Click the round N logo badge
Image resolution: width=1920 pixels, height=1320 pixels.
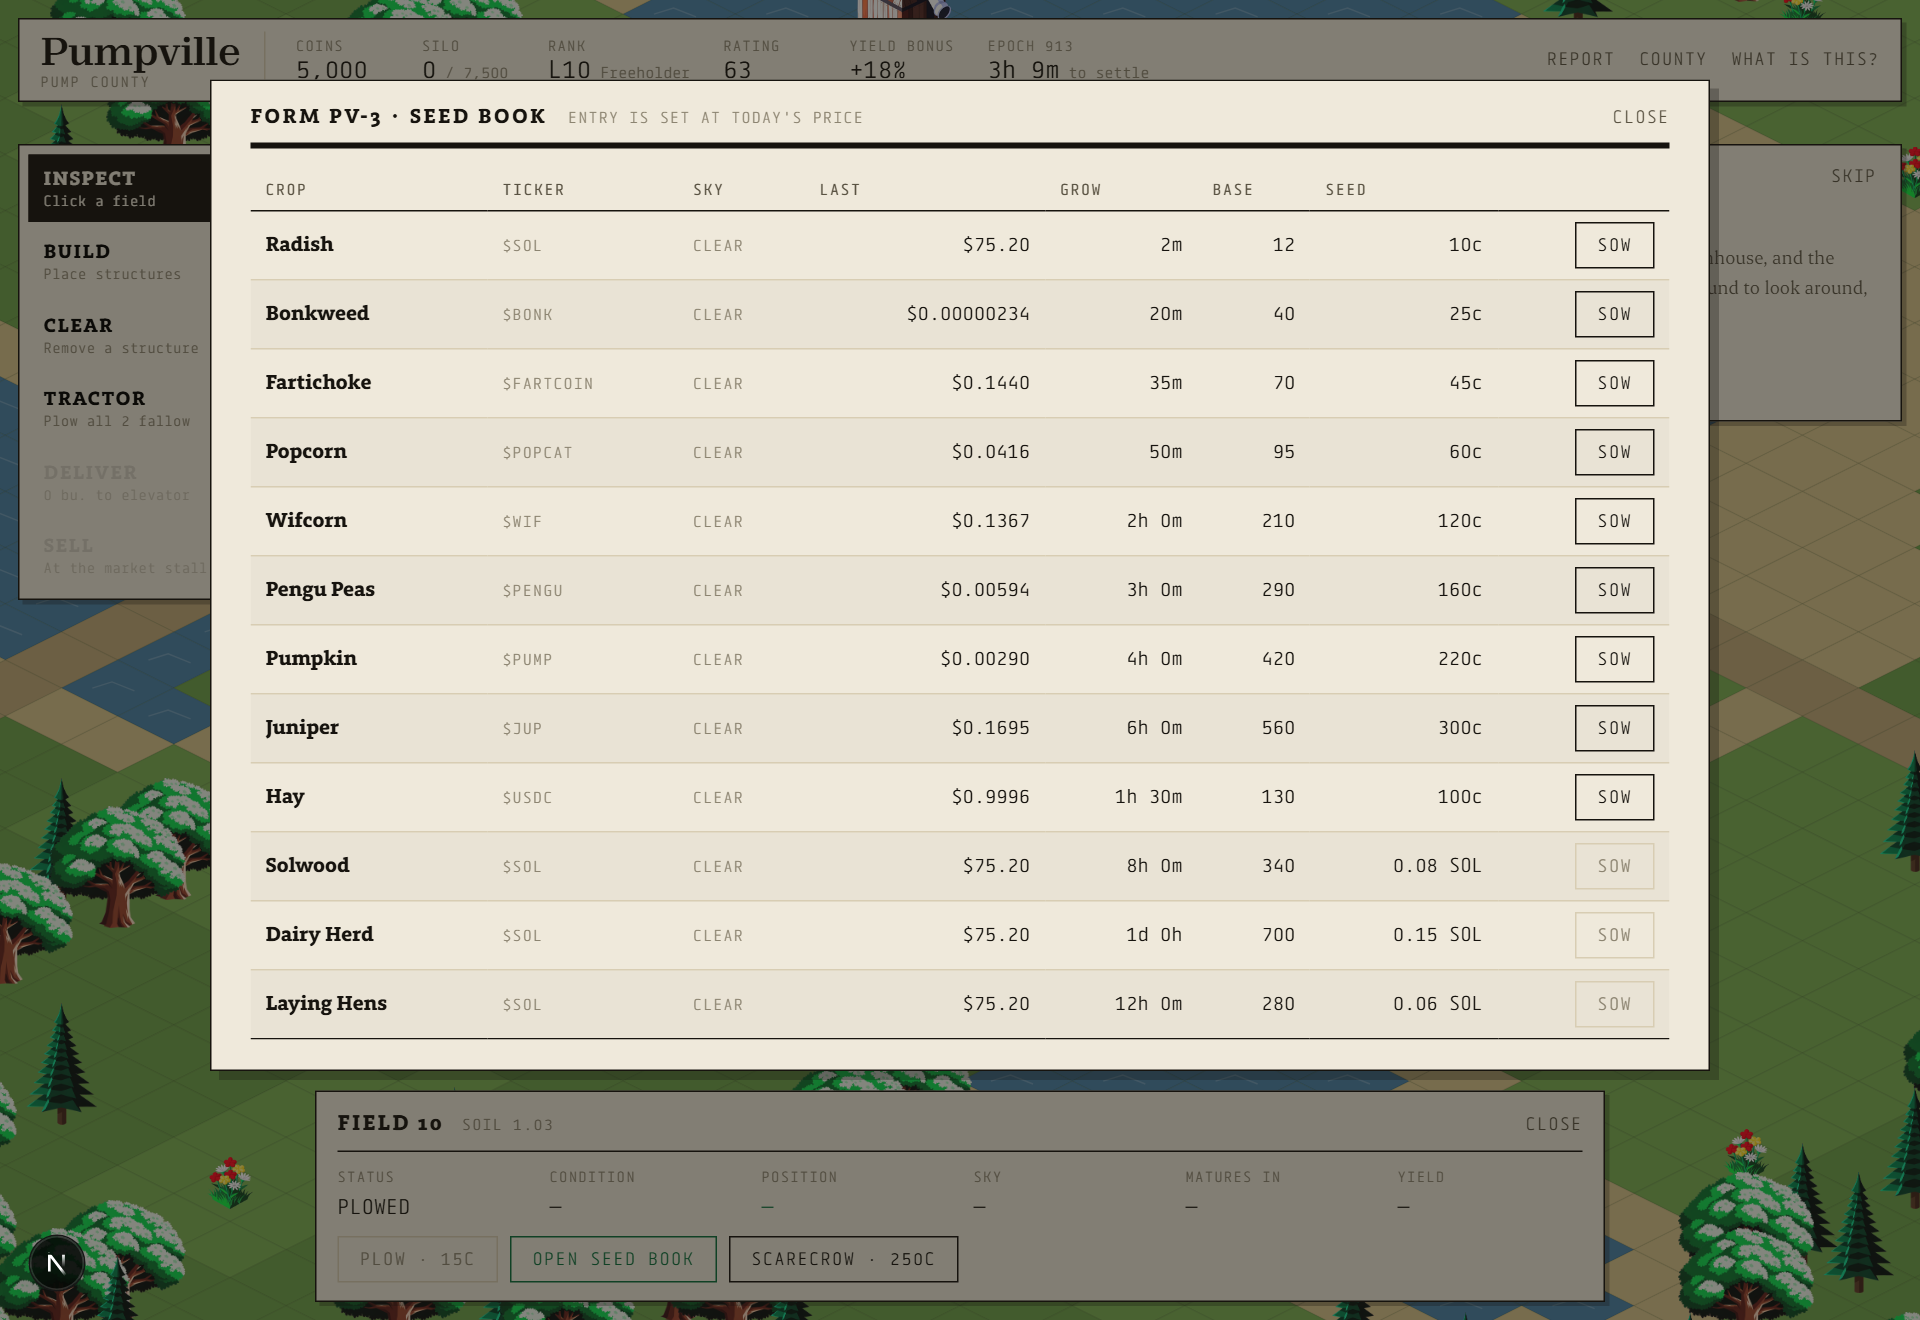tap(57, 1263)
